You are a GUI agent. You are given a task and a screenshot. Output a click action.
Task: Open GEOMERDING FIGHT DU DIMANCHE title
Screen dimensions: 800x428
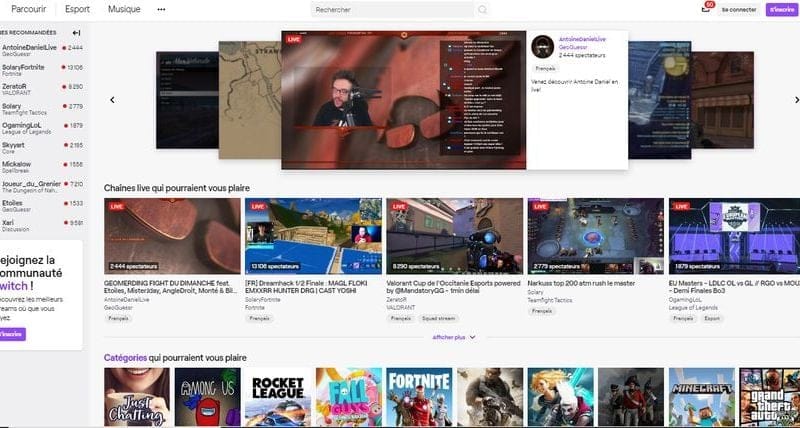pyautogui.click(x=170, y=287)
